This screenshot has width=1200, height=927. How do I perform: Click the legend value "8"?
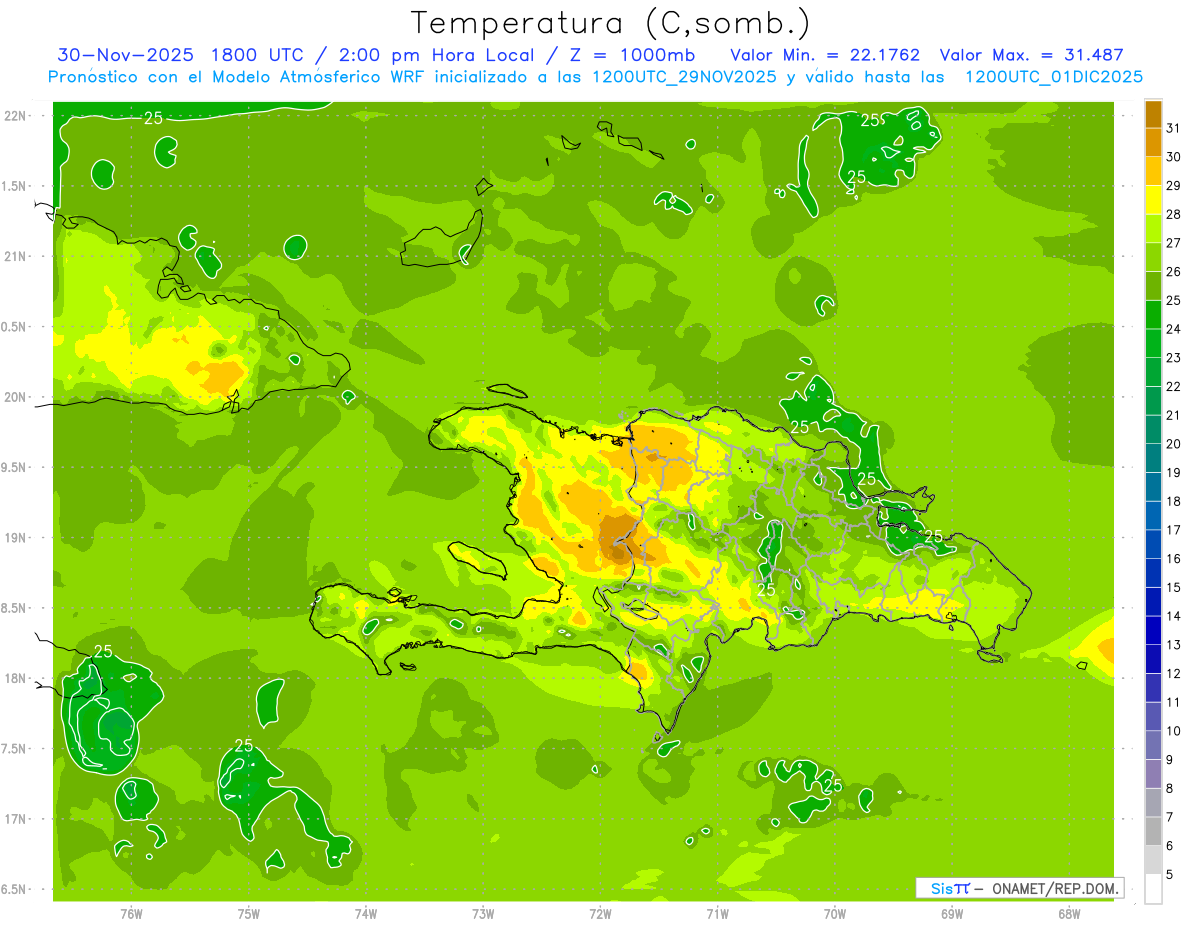1170,788
